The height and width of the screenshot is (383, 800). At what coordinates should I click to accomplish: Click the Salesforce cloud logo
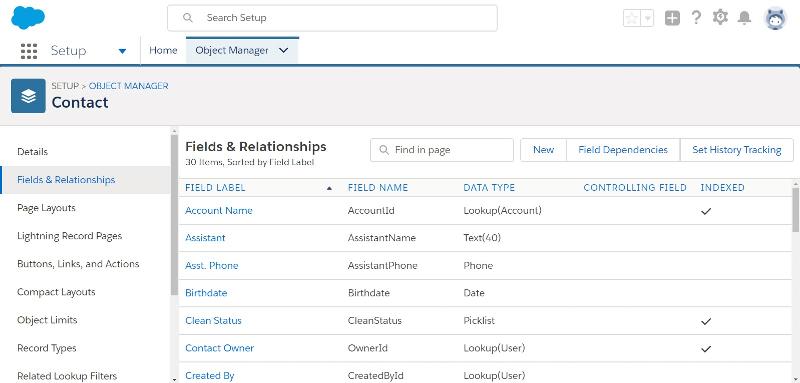coord(28,18)
